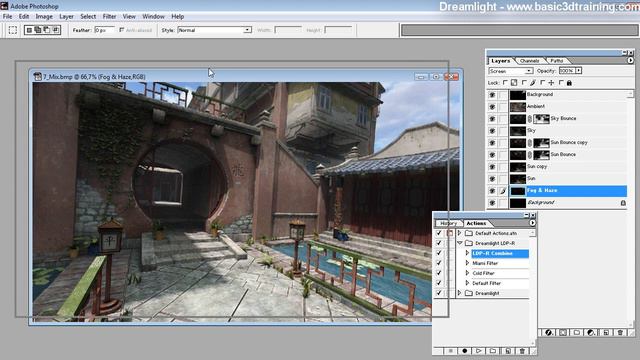Click the paintbrush icon beside Fog & Haze layer
Viewport: 640px width, 360px height.
coord(503,191)
